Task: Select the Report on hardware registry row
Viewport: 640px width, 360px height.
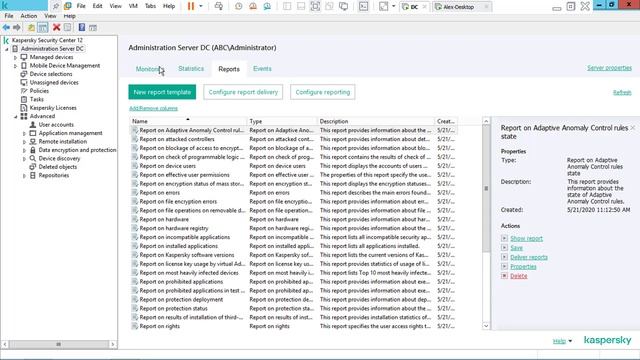Action: 293,228
